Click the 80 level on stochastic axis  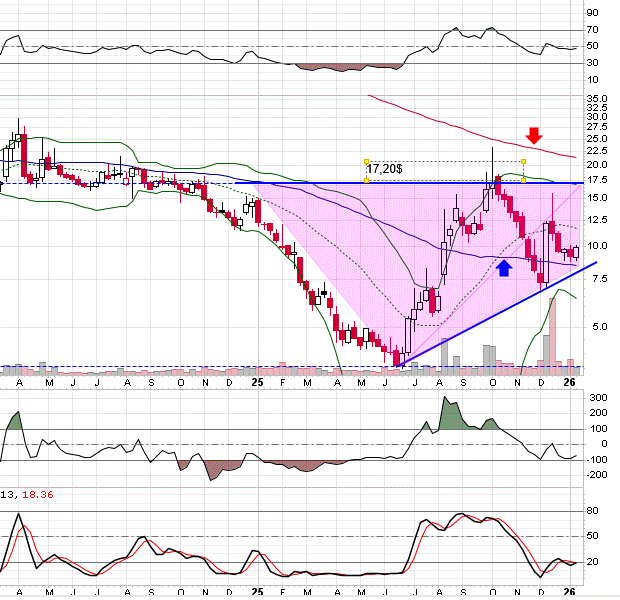[593, 511]
